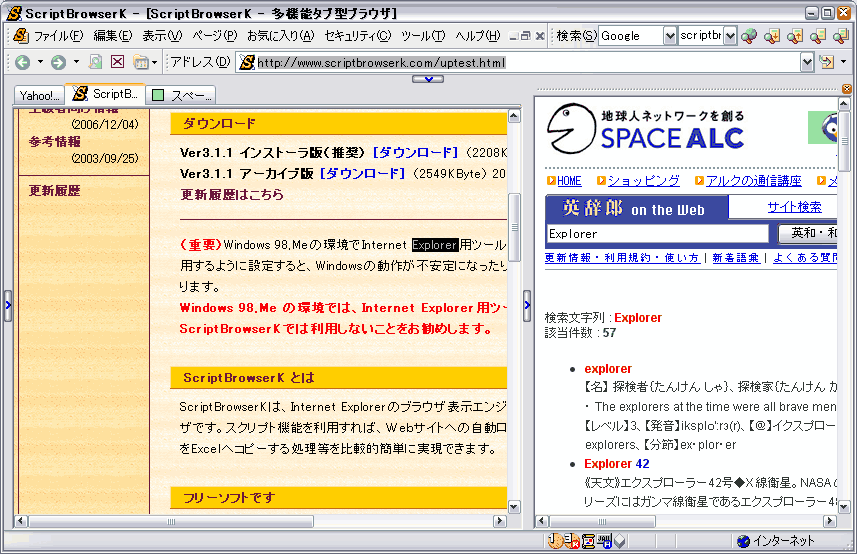Close the right side panel with orange X
Screen dimensions: 857x554
point(847,89)
